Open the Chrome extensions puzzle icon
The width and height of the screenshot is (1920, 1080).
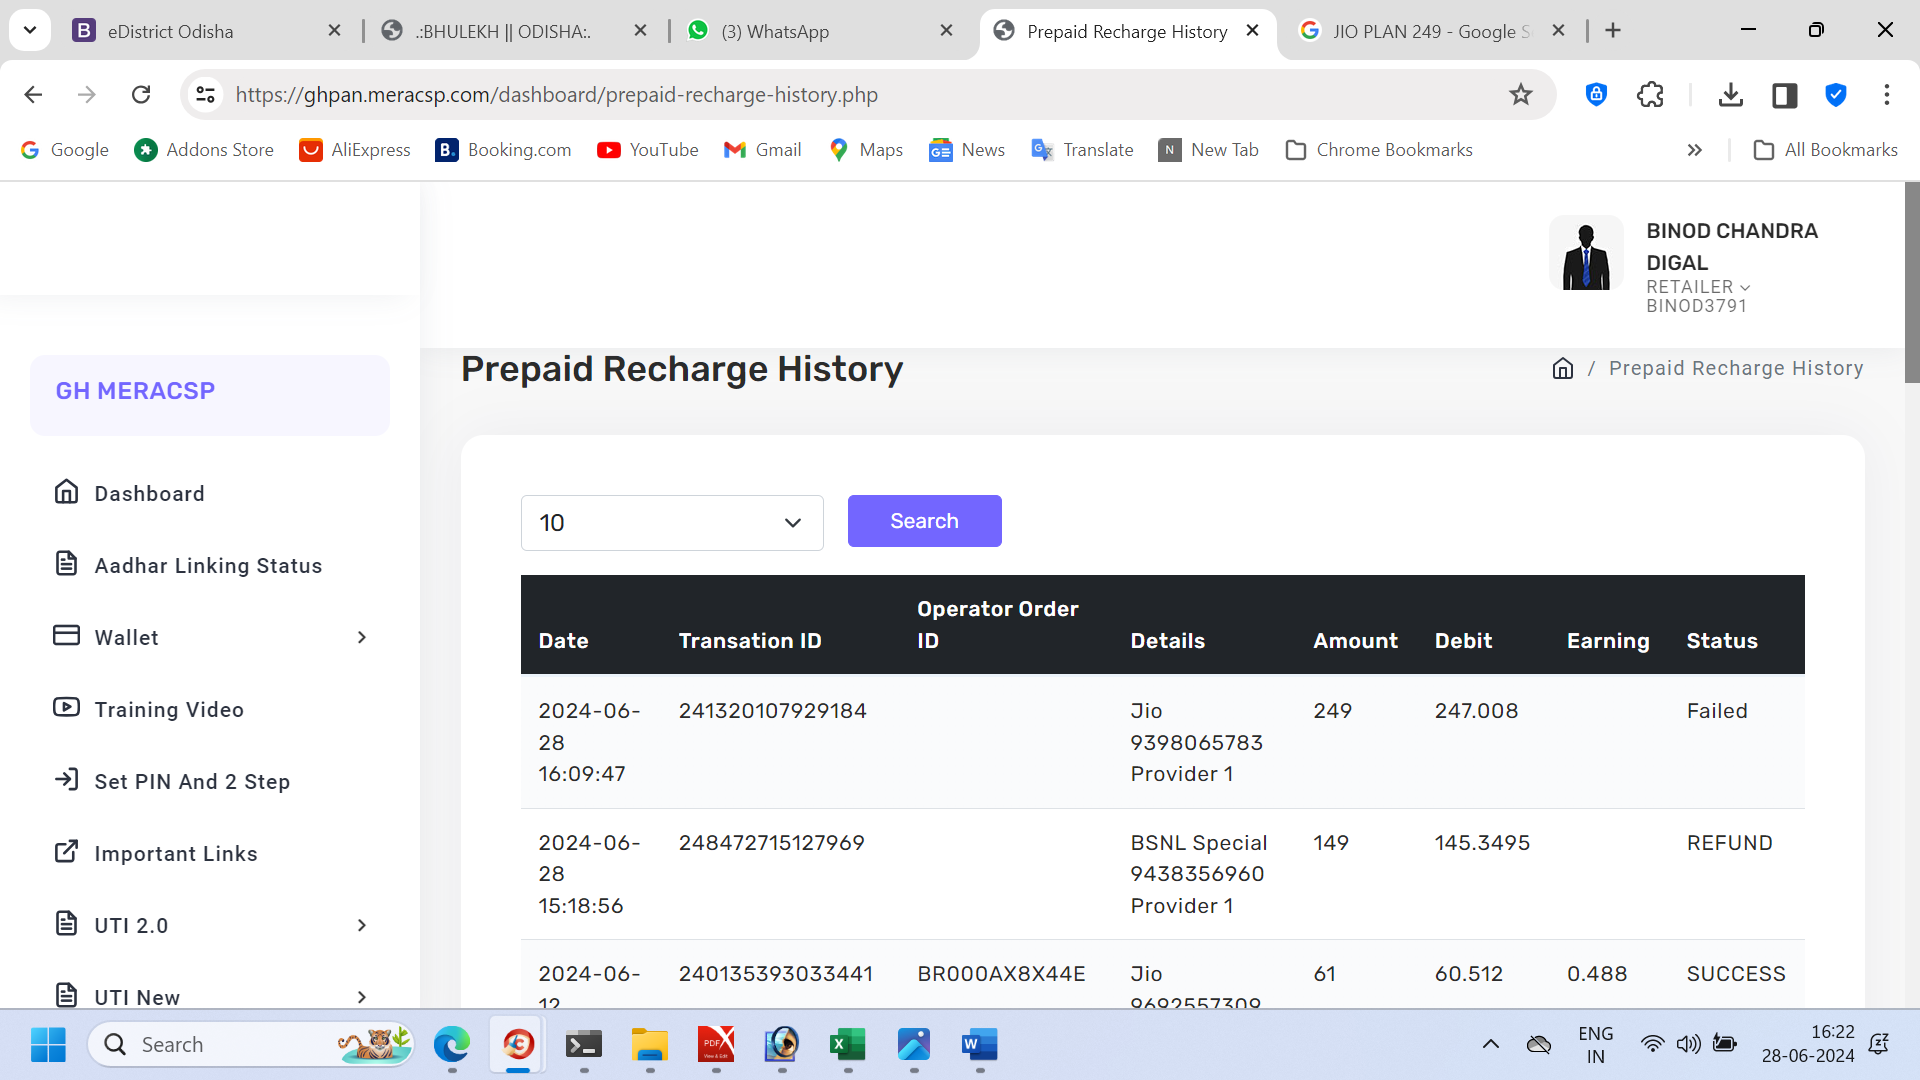tap(1650, 95)
